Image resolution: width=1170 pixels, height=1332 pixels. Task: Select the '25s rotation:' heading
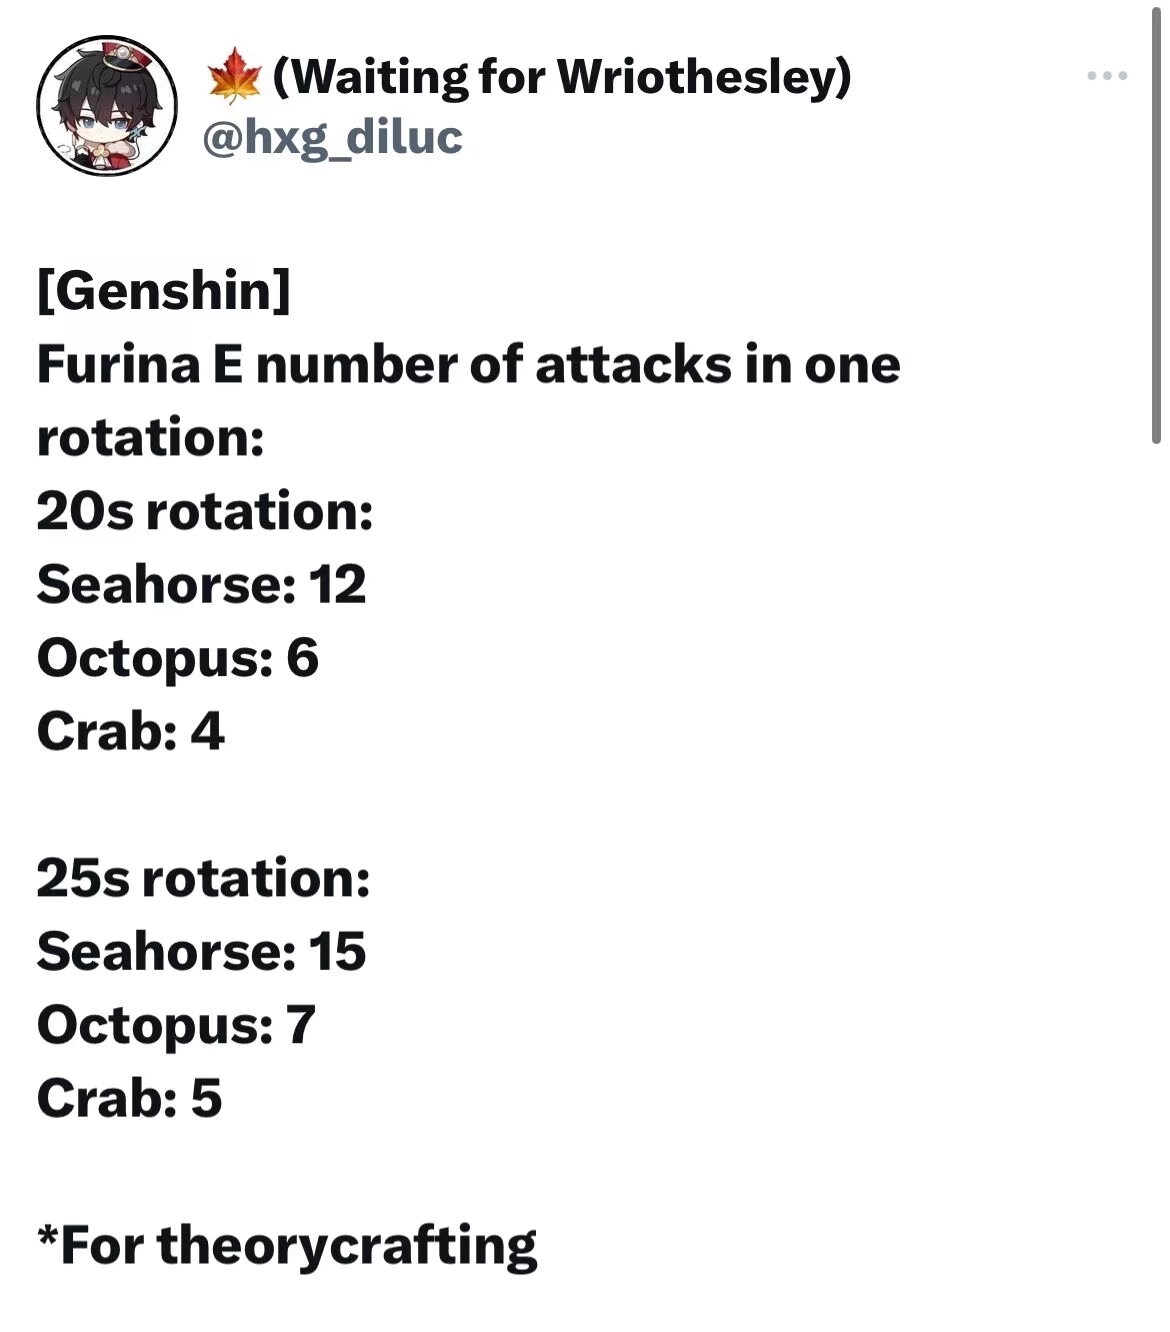click(x=204, y=878)
